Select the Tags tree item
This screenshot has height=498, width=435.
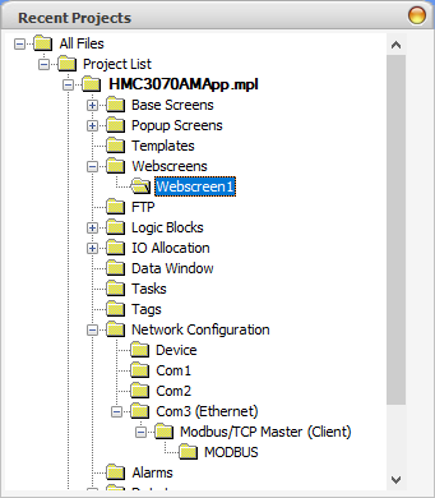pos(147,309)
